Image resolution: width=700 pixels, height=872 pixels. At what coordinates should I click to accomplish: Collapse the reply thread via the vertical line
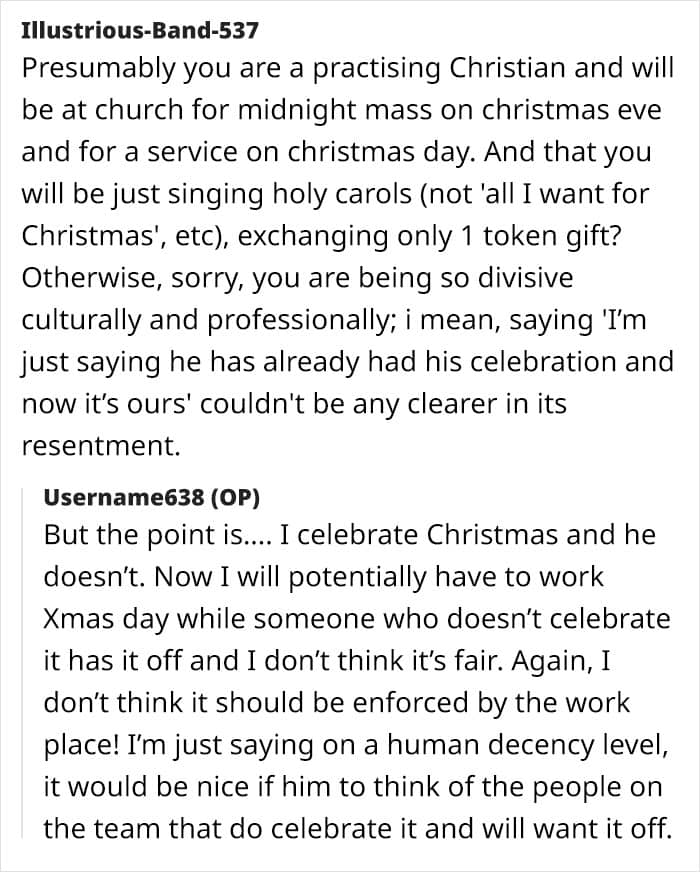coord(23,663)
